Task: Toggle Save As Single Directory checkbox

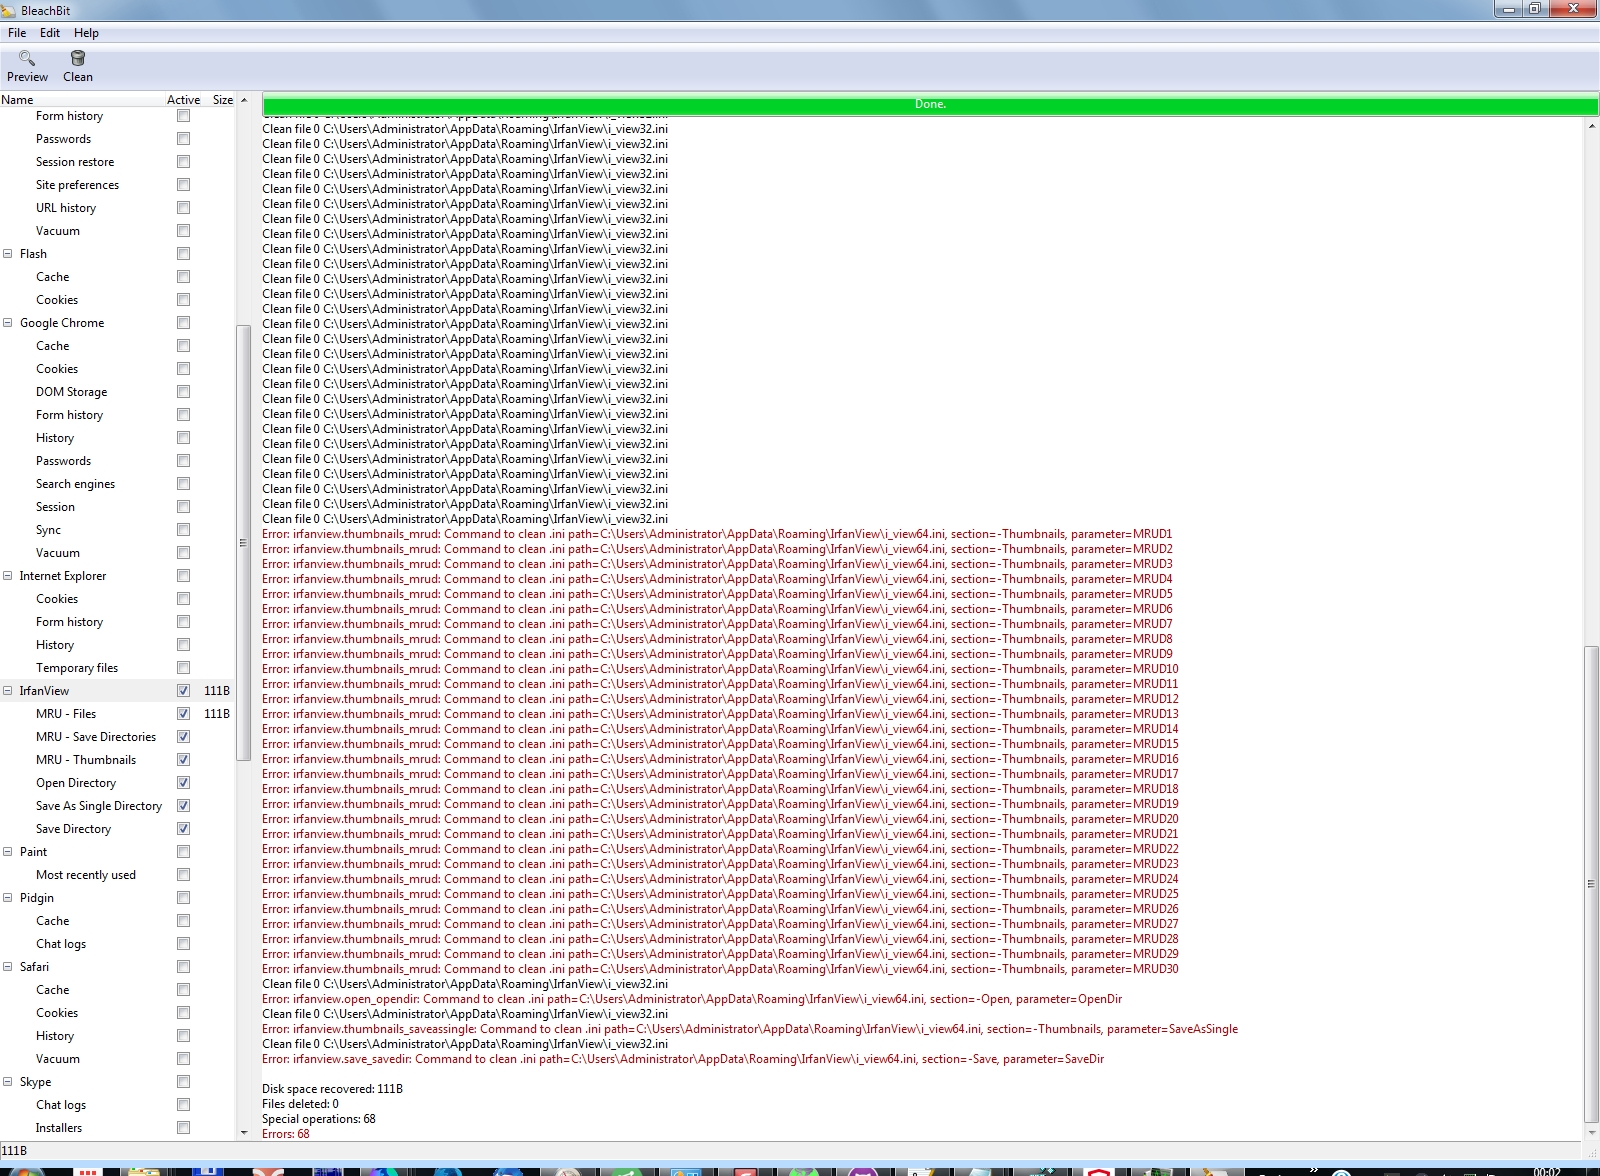Action: (183, 806)
